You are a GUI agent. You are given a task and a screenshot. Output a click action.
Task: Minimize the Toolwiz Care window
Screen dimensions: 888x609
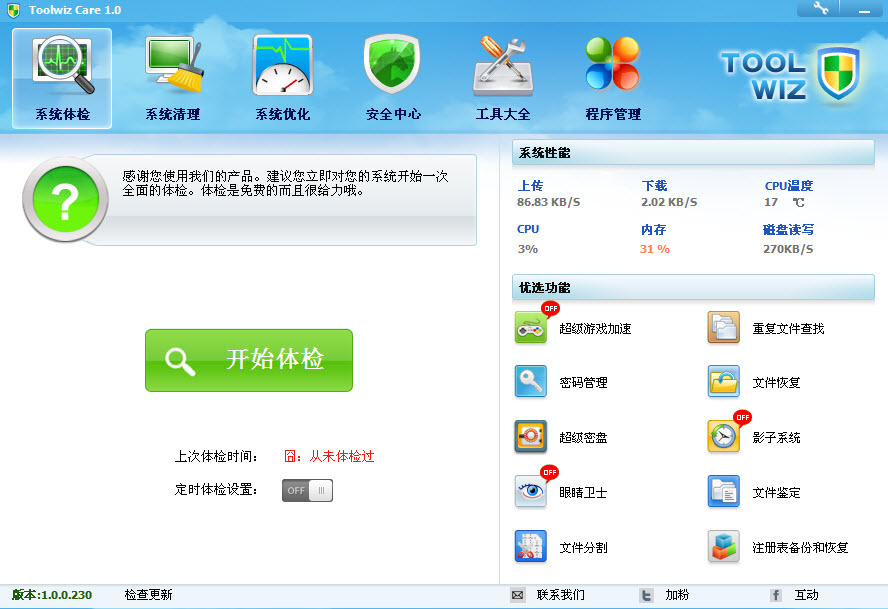[x=864, y=10]
